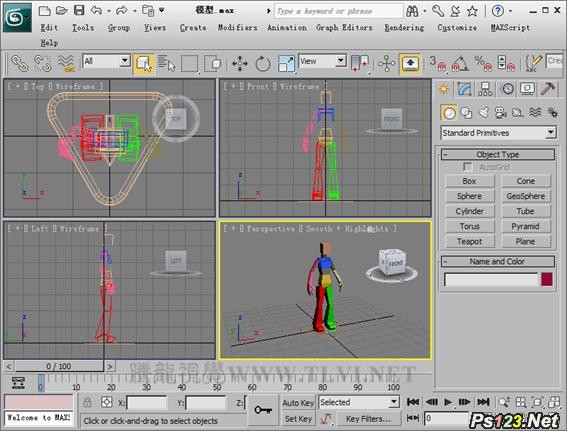This screenshot has height=431, width=567.
Task: Switch to the Utilities hammer tab
Action: pyautogui.click(x=548, y=89)
